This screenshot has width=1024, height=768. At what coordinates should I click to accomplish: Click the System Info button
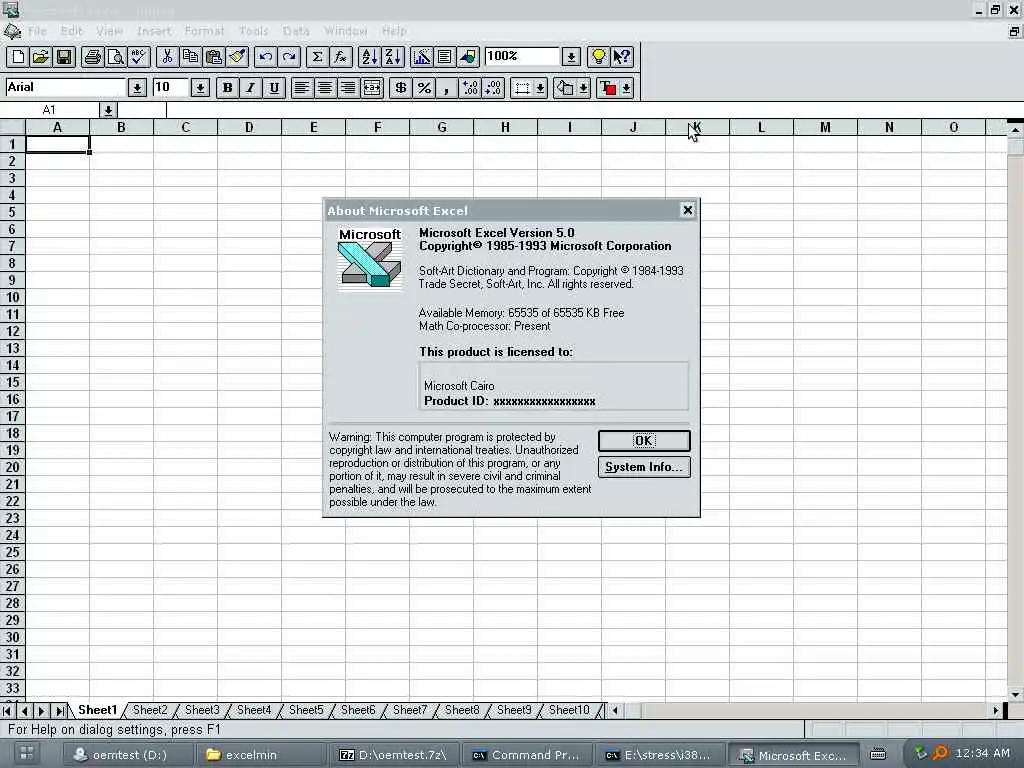point(644,467)
